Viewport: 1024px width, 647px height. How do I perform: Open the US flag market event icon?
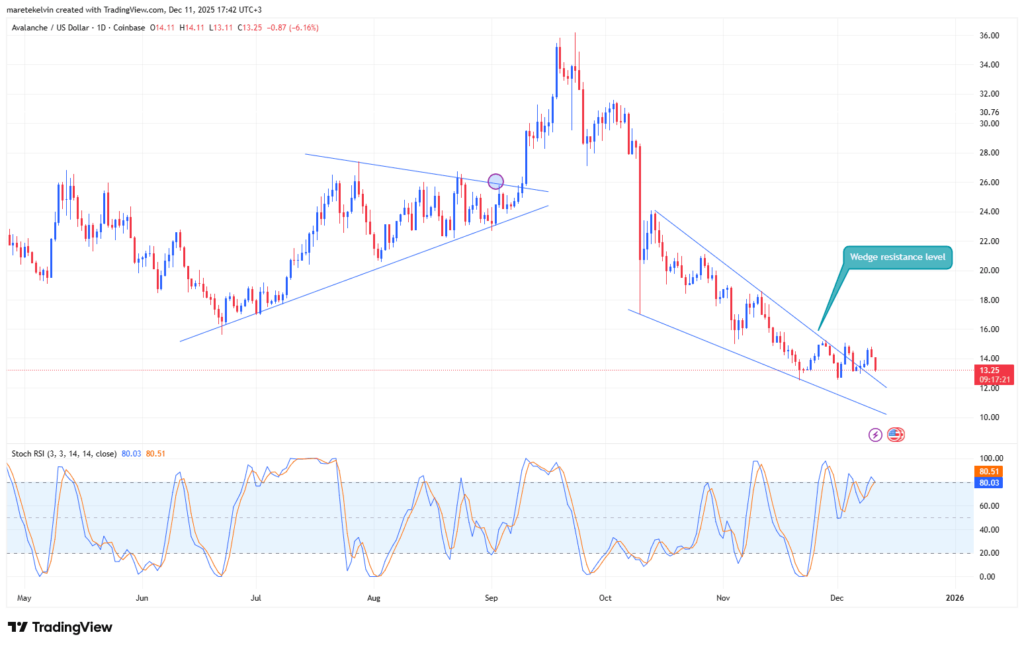coord(896,433)
